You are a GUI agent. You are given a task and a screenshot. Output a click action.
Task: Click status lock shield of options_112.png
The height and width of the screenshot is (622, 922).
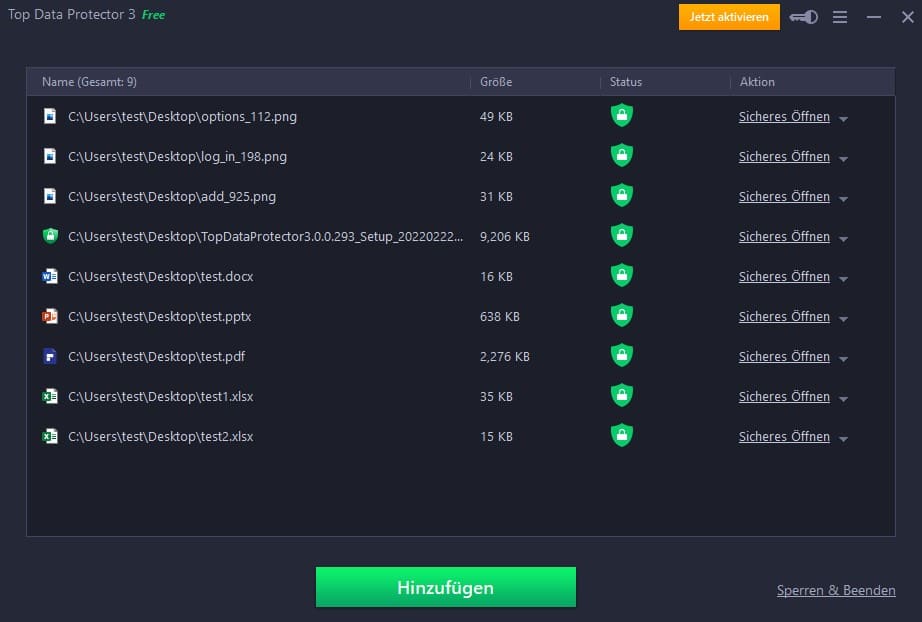click(622, 115)
